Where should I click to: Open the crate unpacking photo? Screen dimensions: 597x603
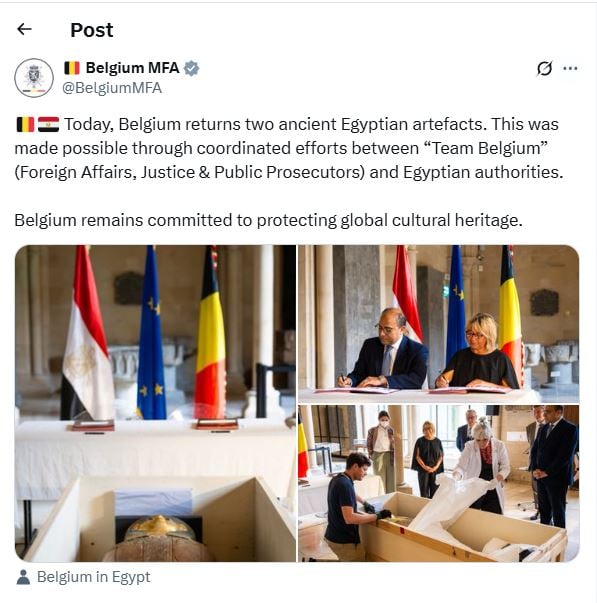439,483
